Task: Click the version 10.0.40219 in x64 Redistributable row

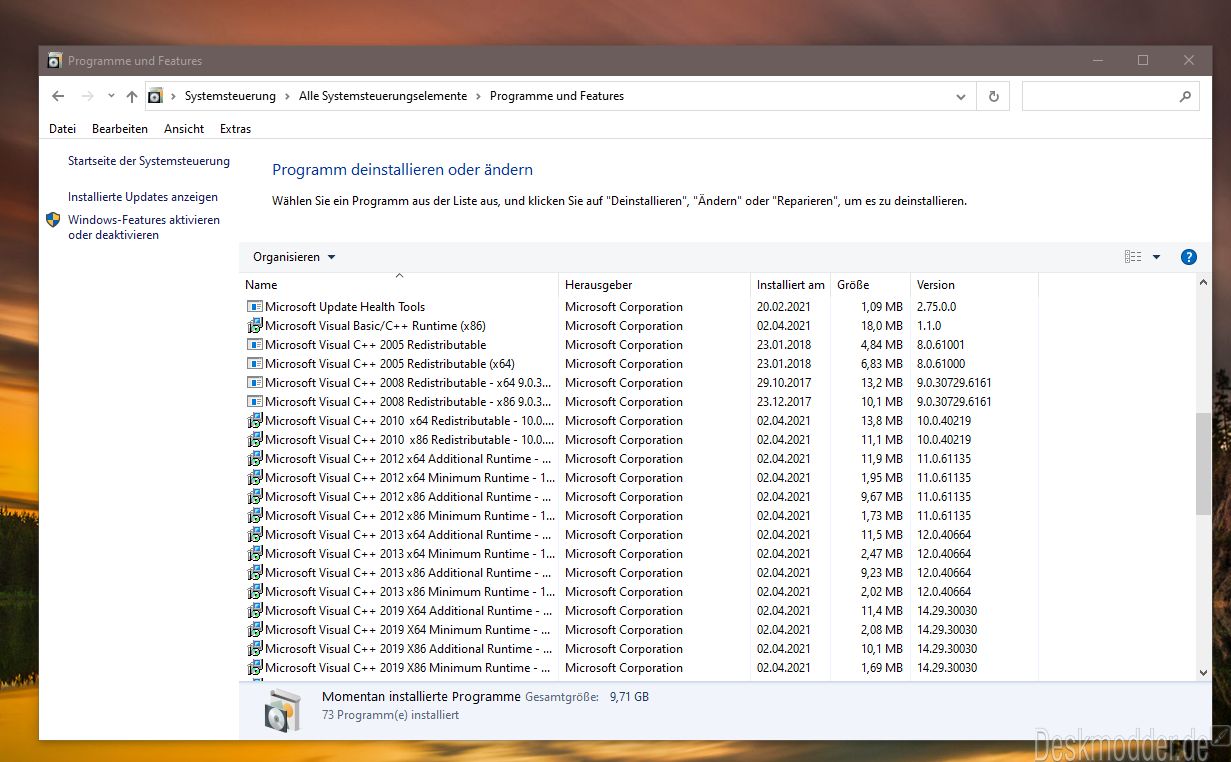Action: click(944, 421)
